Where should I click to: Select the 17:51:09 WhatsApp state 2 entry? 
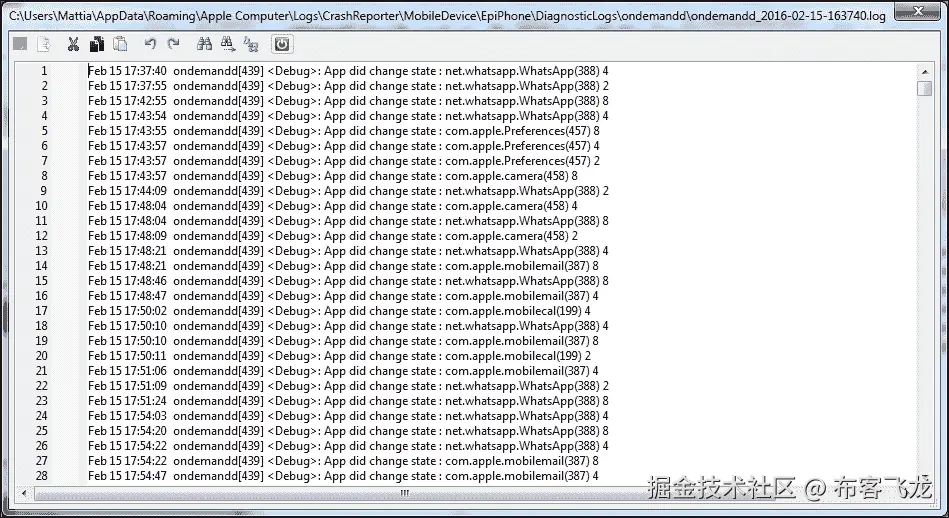tap(348, 385)
